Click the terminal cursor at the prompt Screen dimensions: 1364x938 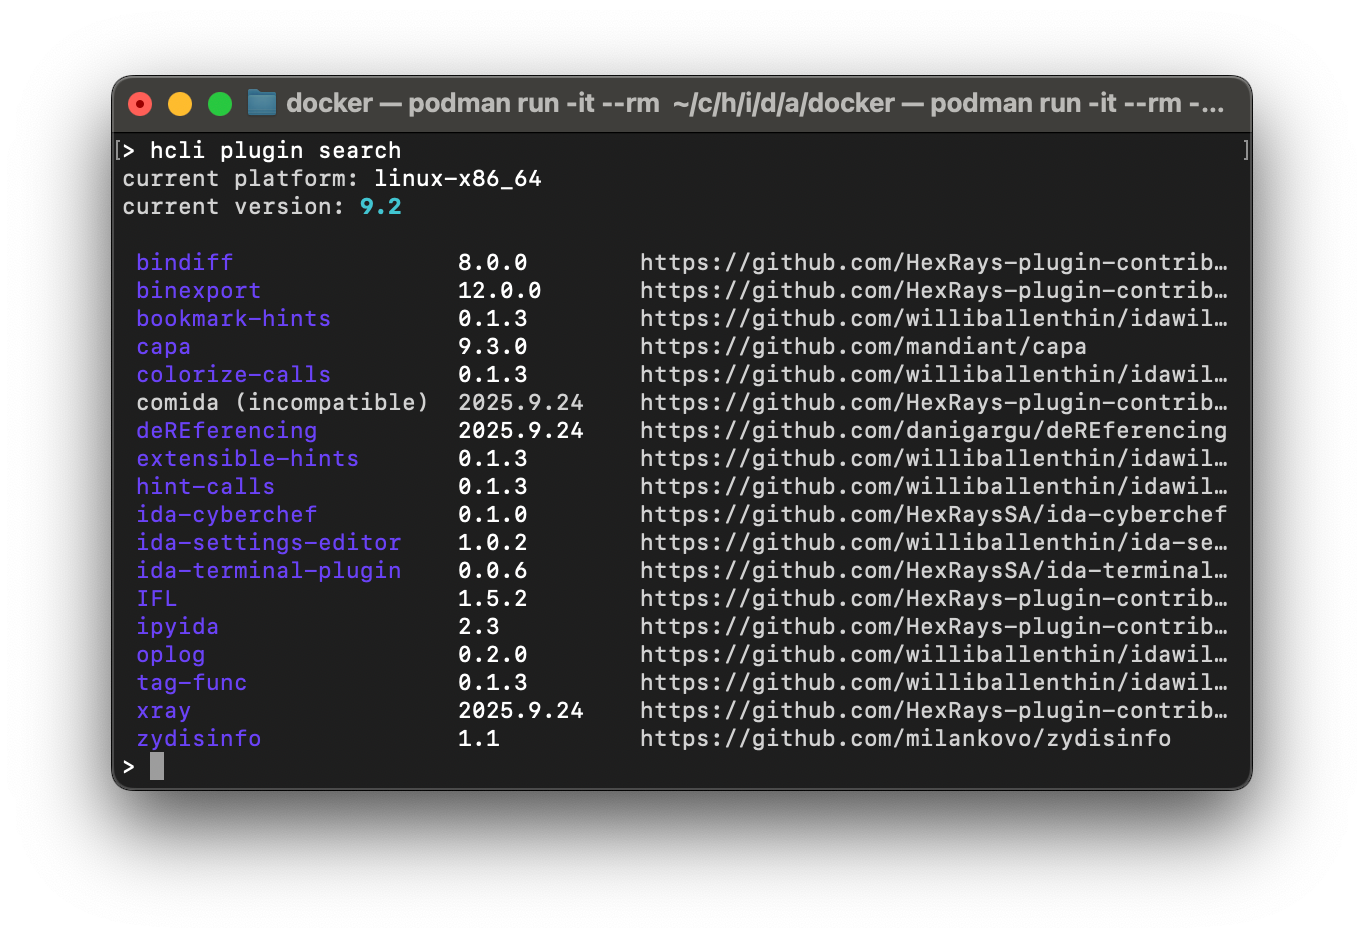tap(157, 767)
